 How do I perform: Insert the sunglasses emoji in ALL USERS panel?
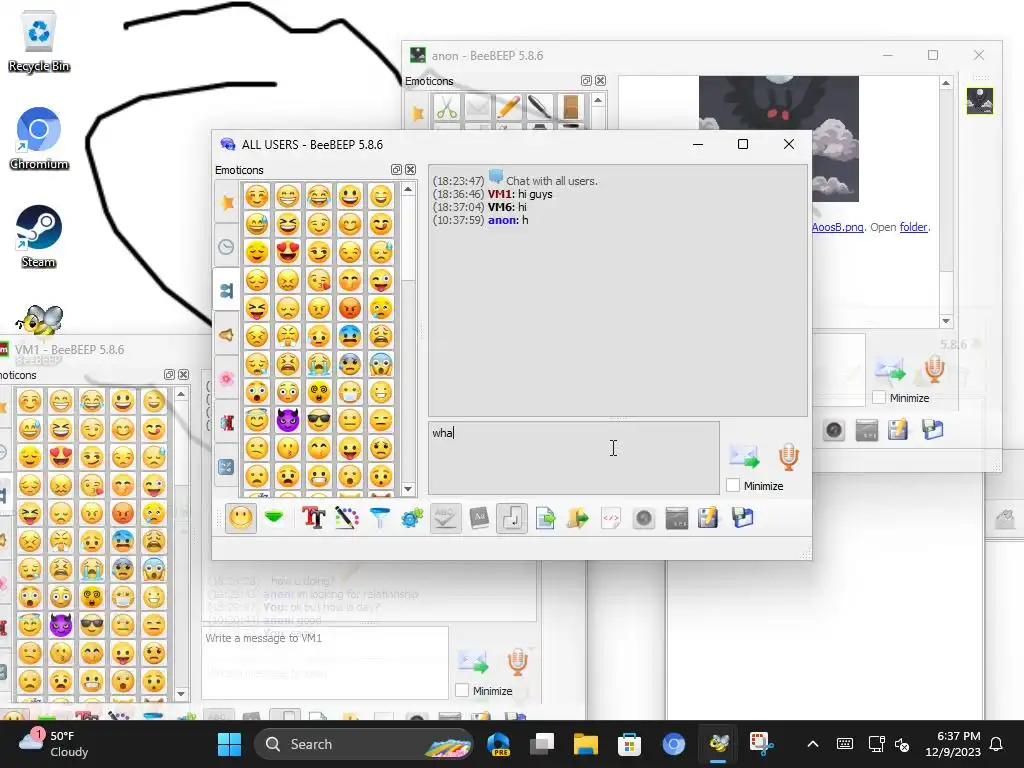coord(319,420)
